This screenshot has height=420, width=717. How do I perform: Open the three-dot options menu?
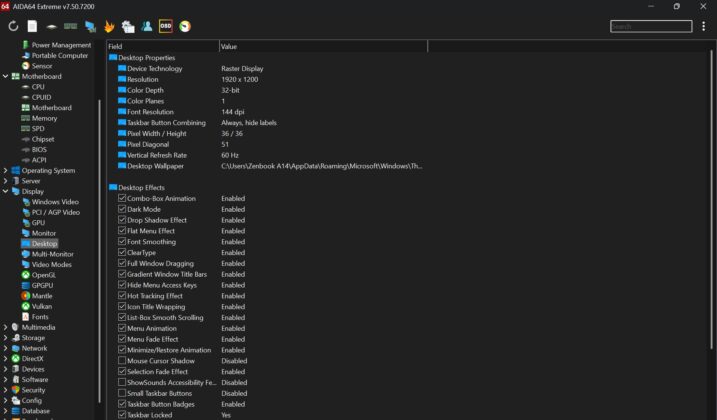pos(703,26)
